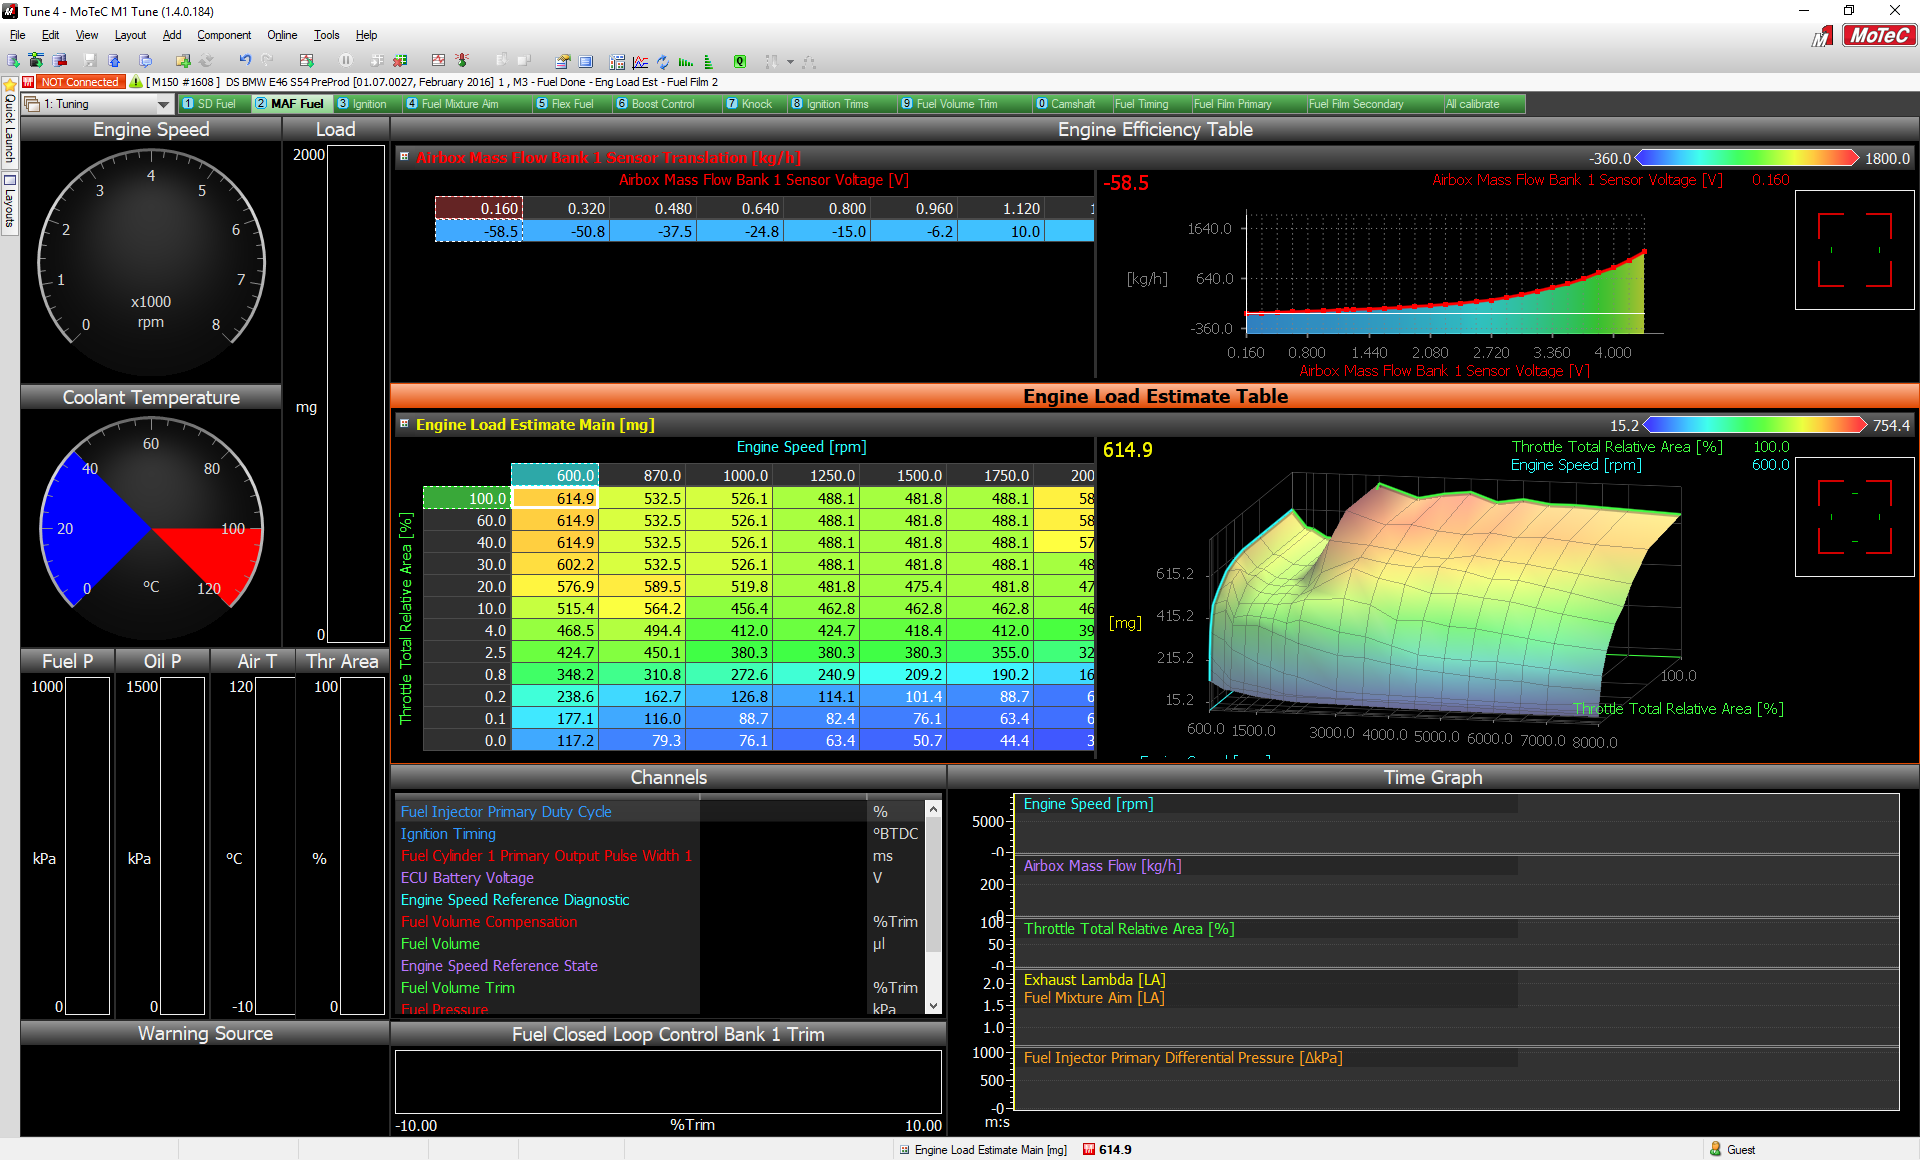The height and width of the screenshot is (1160, 1920).
Task: Switch to the Fuel Mixture Aim tab
Action: point(466,104)
